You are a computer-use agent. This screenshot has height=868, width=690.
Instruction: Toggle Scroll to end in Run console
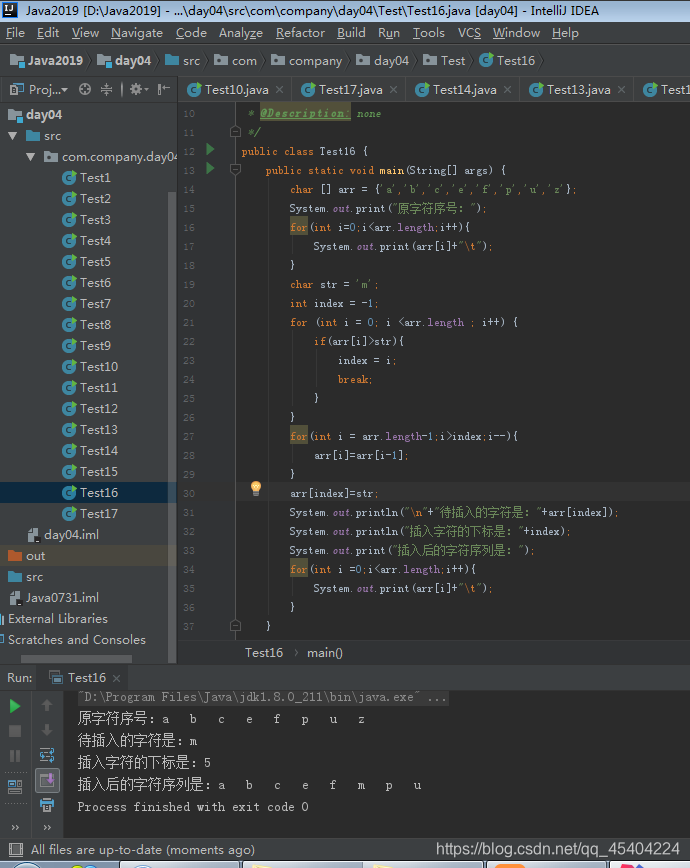click(x=47, y=780)
